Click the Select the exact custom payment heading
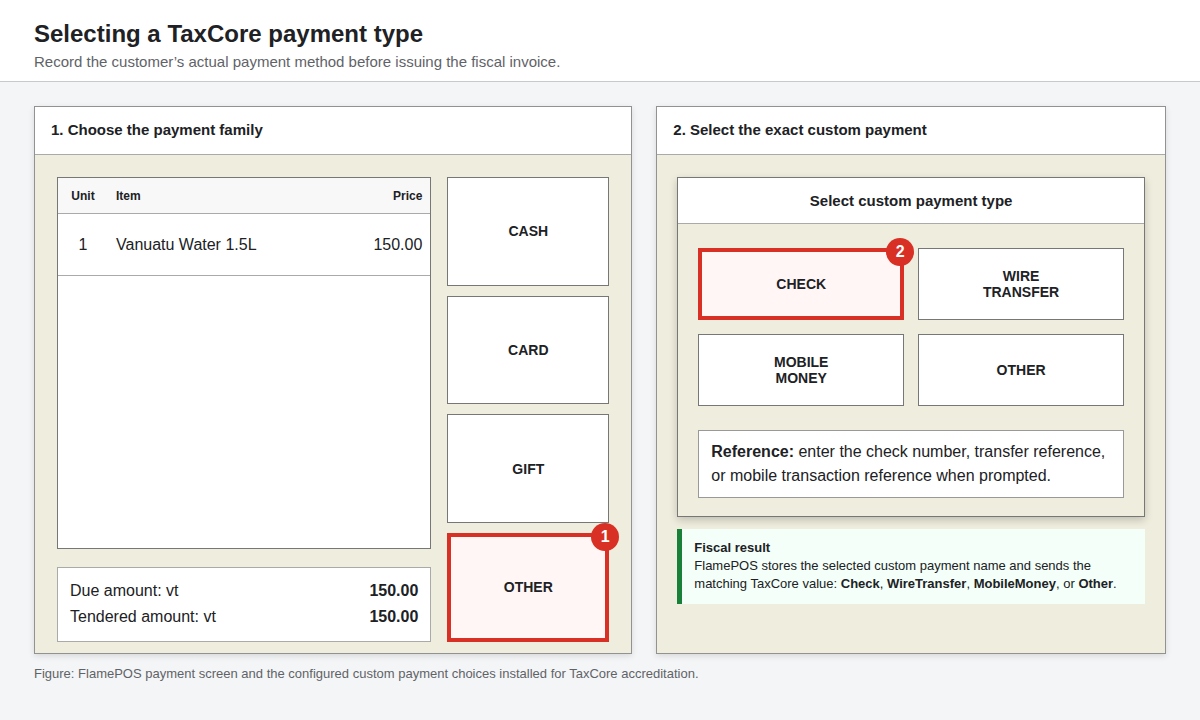Screen dimensions: 1200x720 800,130
